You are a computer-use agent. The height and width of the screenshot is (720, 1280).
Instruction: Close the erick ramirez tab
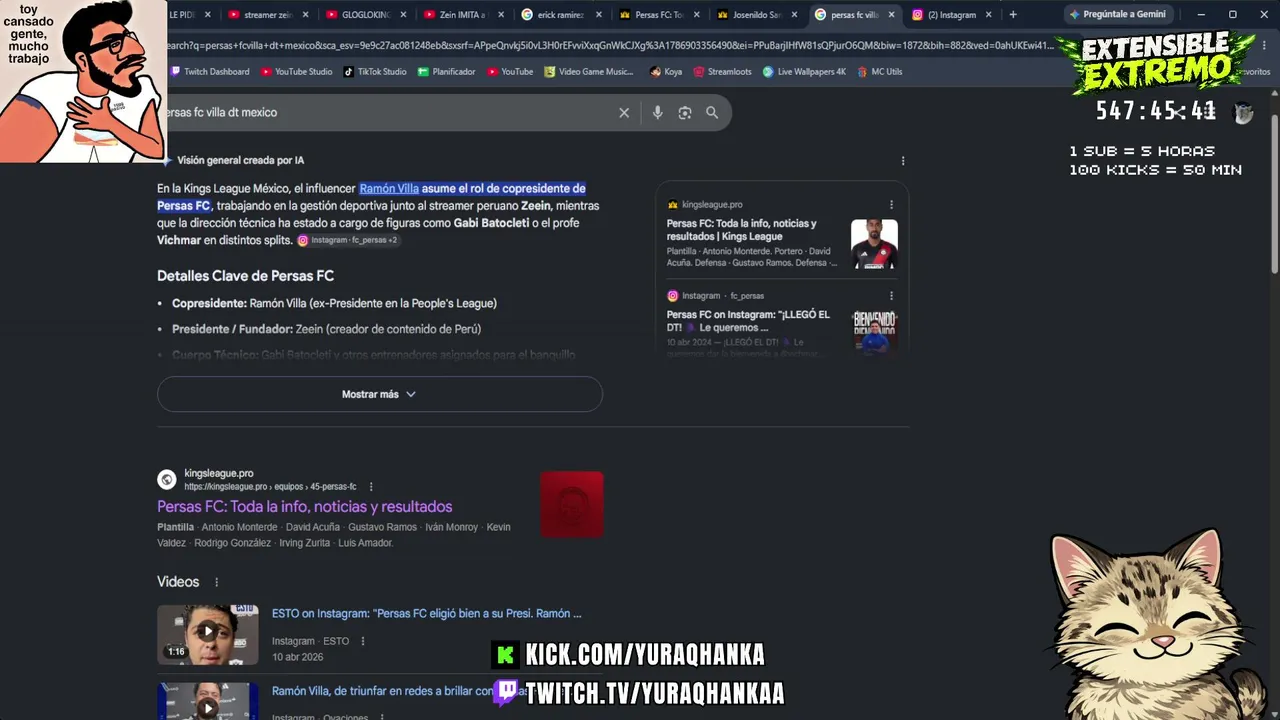[x=598, y=15]
